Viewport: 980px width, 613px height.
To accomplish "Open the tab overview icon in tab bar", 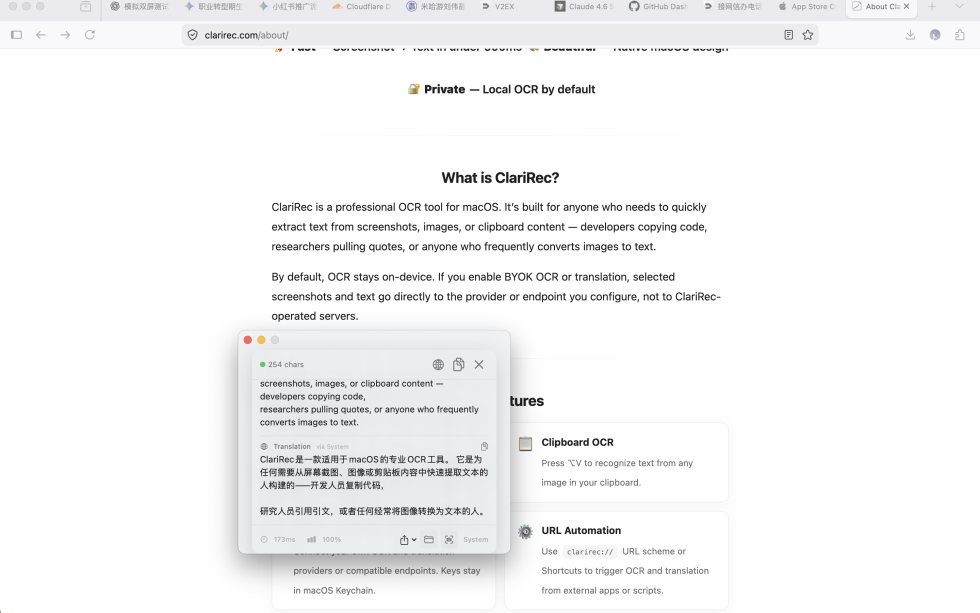I will point(86,6).
